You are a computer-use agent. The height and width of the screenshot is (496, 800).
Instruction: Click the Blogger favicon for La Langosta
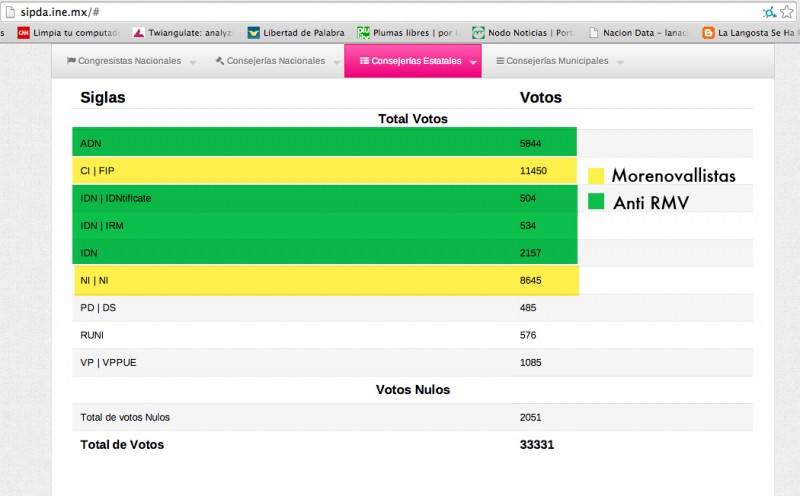[x=708, y=33]
